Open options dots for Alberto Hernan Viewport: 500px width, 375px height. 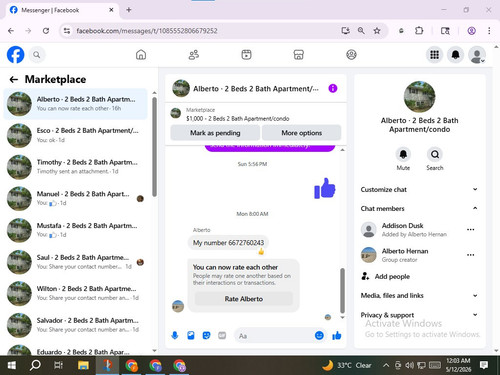470,255
